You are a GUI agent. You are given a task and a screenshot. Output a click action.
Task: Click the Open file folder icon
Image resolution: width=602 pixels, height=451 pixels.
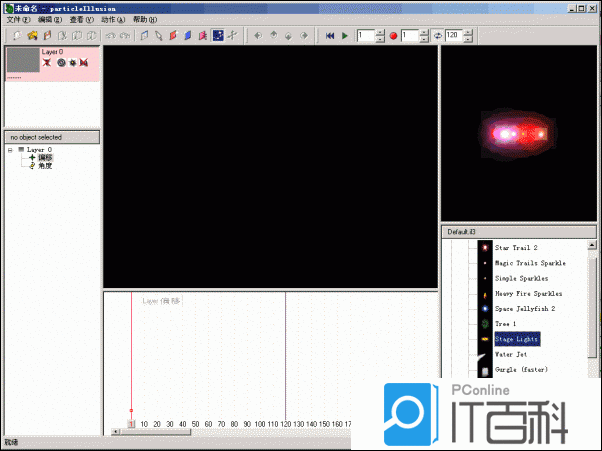coord(33,36)
